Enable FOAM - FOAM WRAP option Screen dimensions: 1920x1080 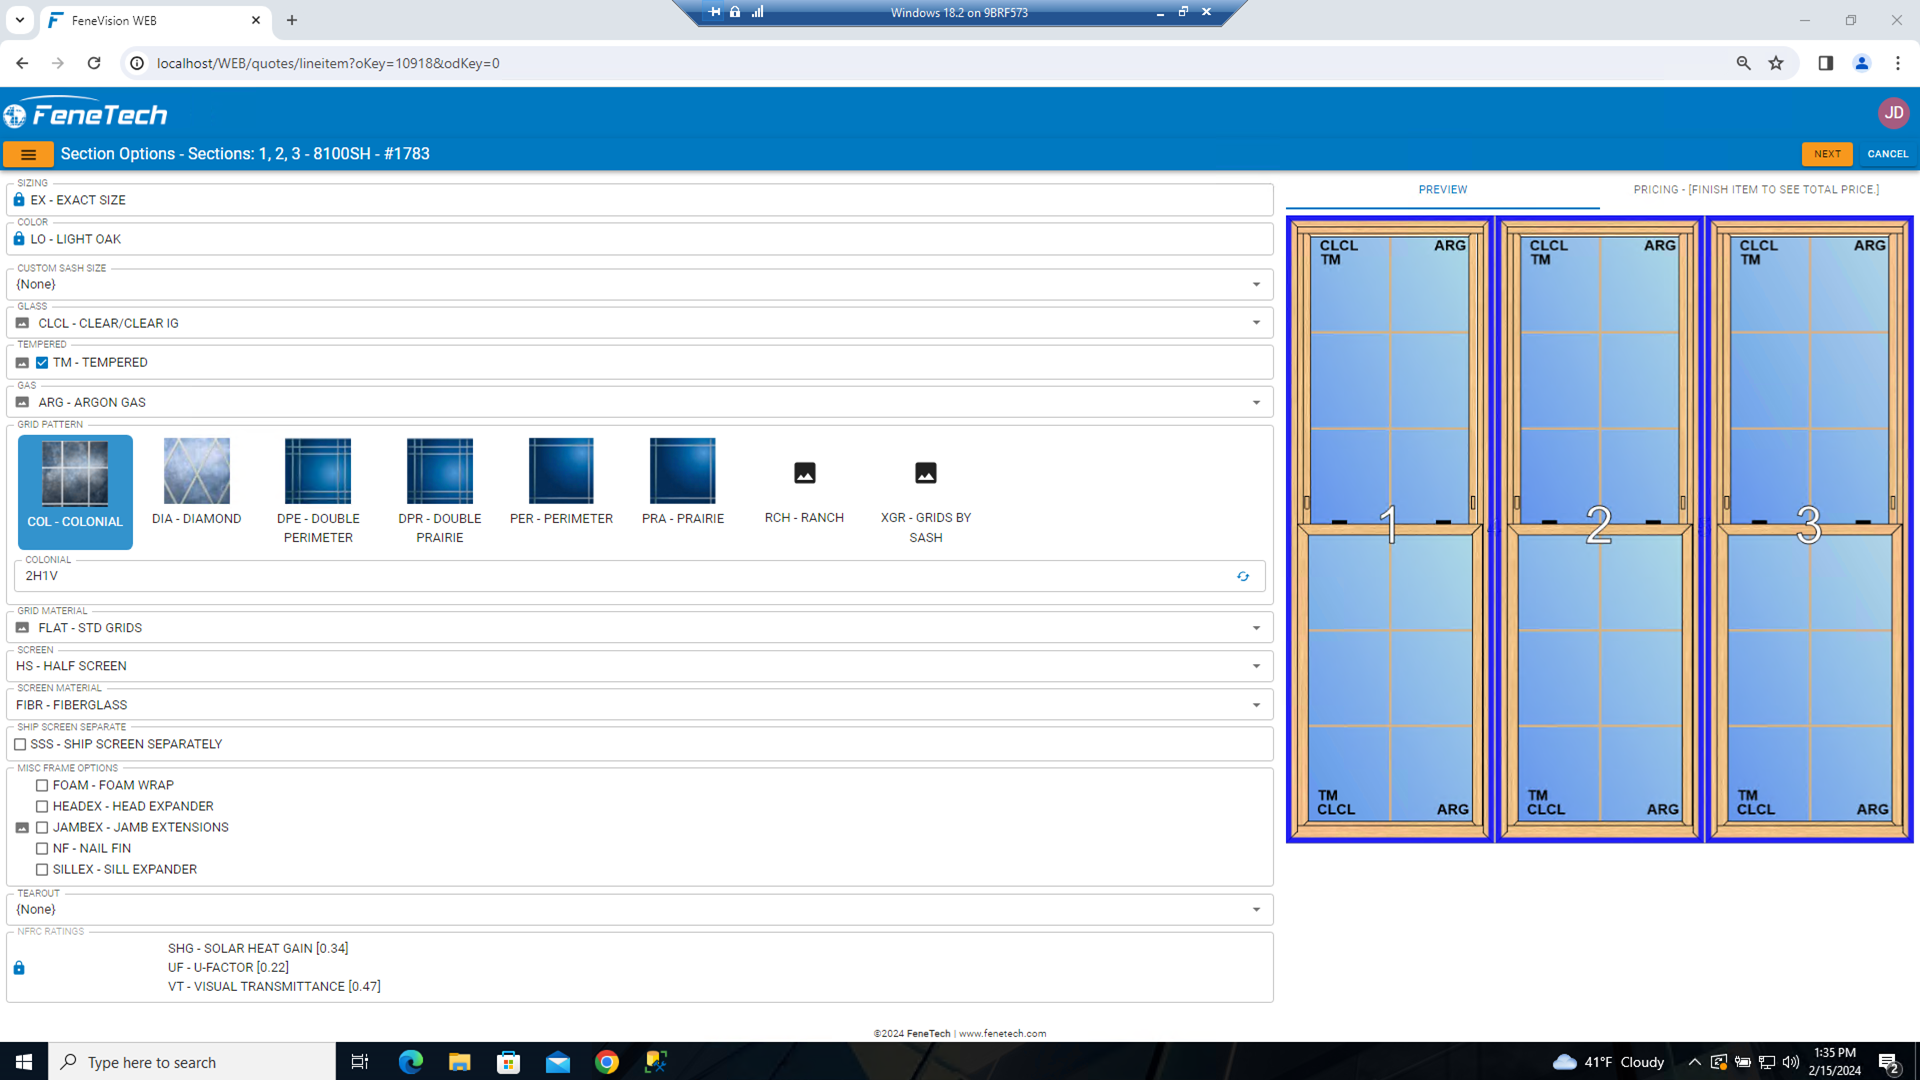tap(42, 786)
